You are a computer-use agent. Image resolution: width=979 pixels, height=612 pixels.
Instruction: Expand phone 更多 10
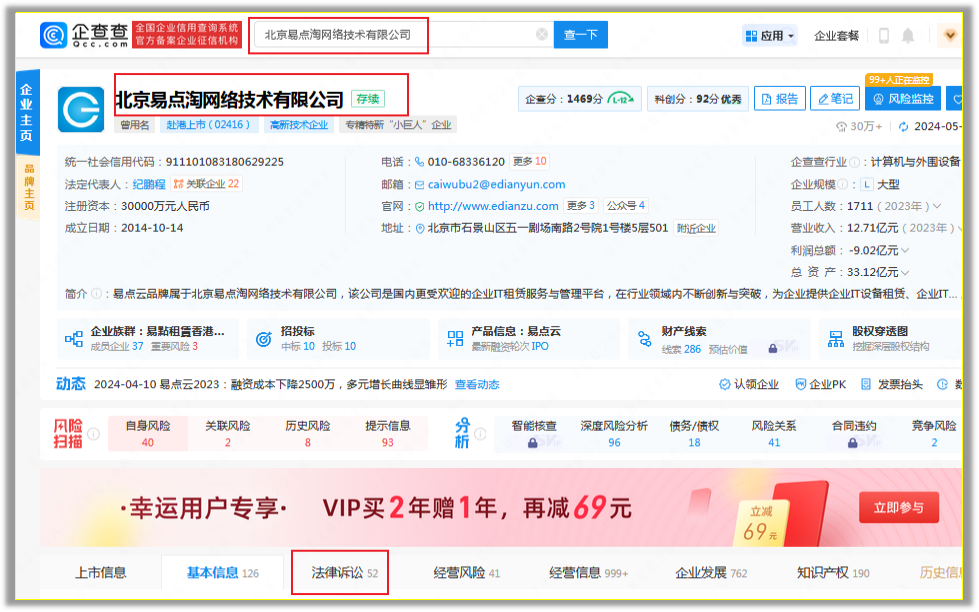[x=529, y=162]
